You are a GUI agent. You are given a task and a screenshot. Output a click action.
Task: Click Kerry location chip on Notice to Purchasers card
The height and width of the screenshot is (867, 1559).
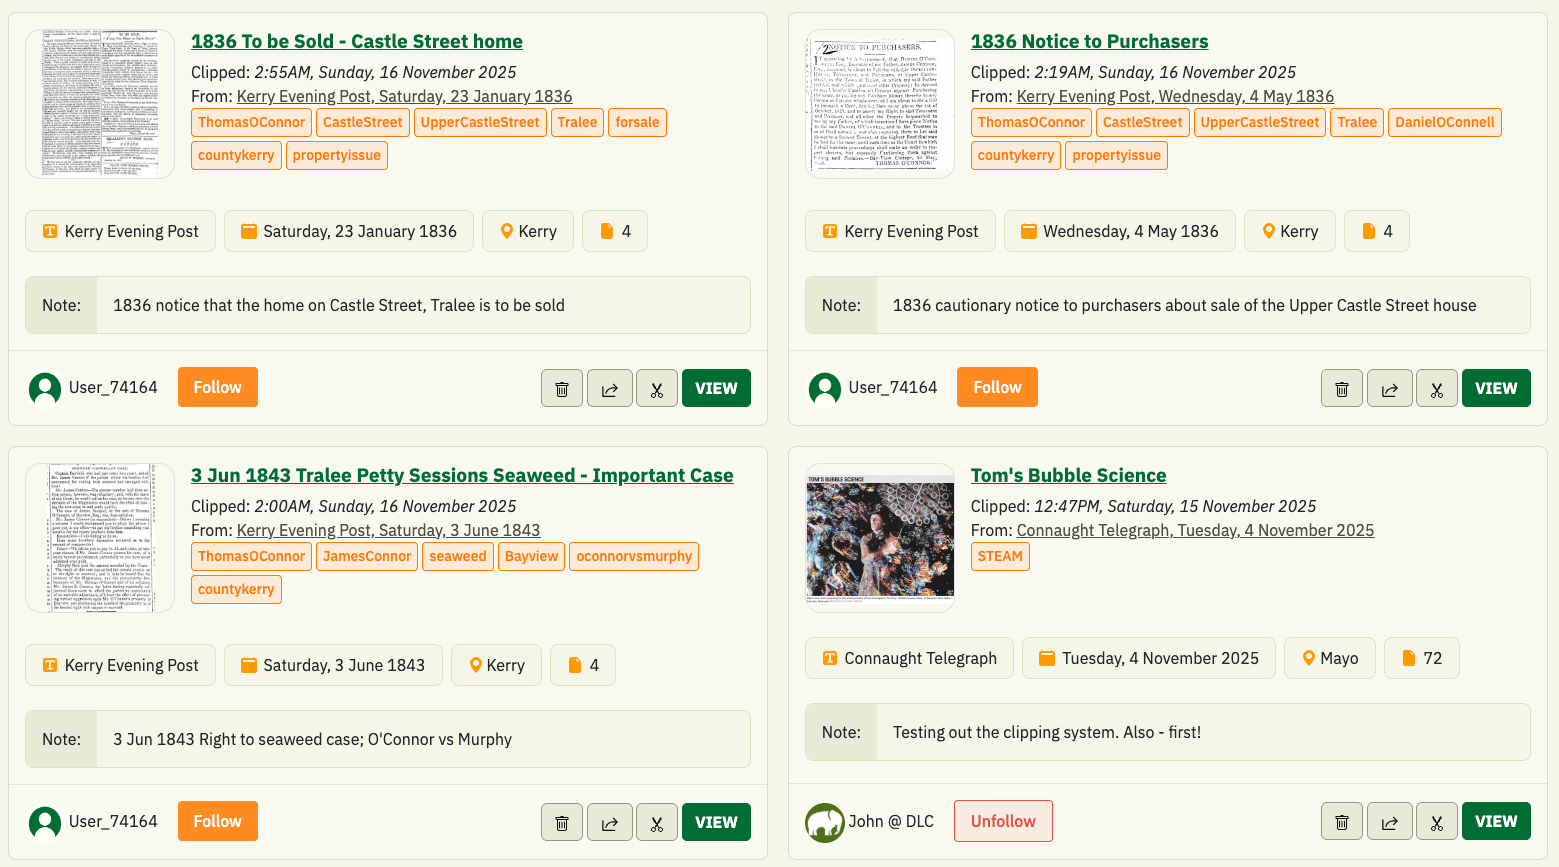(1290, 231)
